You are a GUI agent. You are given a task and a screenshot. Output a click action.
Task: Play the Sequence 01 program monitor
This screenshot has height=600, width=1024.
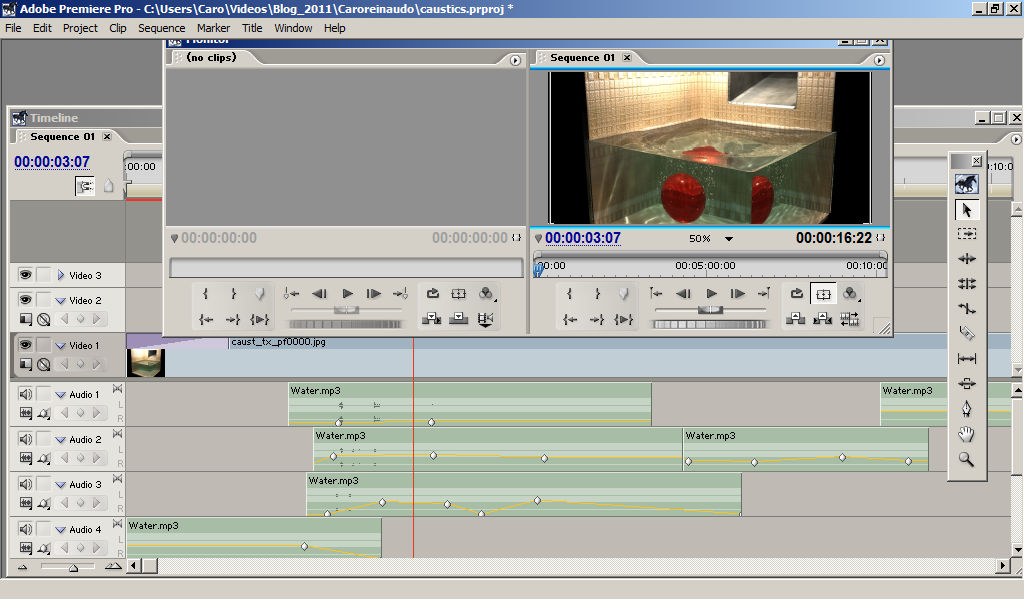click(x=711, y=294)
